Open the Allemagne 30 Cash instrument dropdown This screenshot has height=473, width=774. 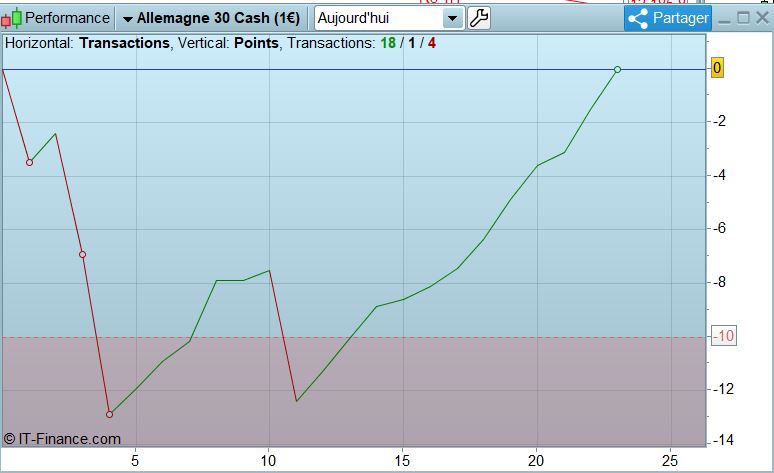211,18
